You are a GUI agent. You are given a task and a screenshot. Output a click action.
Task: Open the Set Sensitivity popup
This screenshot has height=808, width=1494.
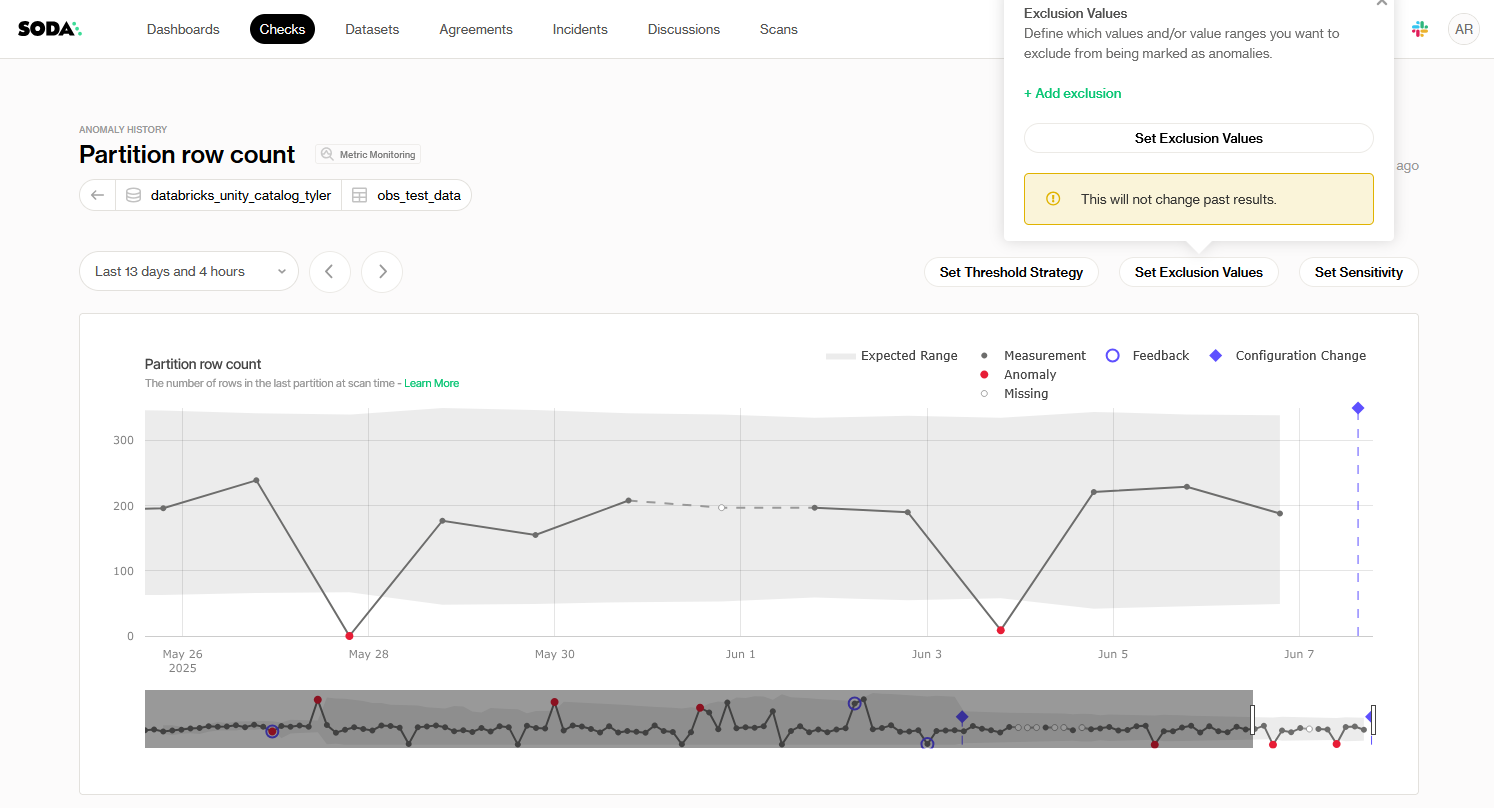(1358, 272)
